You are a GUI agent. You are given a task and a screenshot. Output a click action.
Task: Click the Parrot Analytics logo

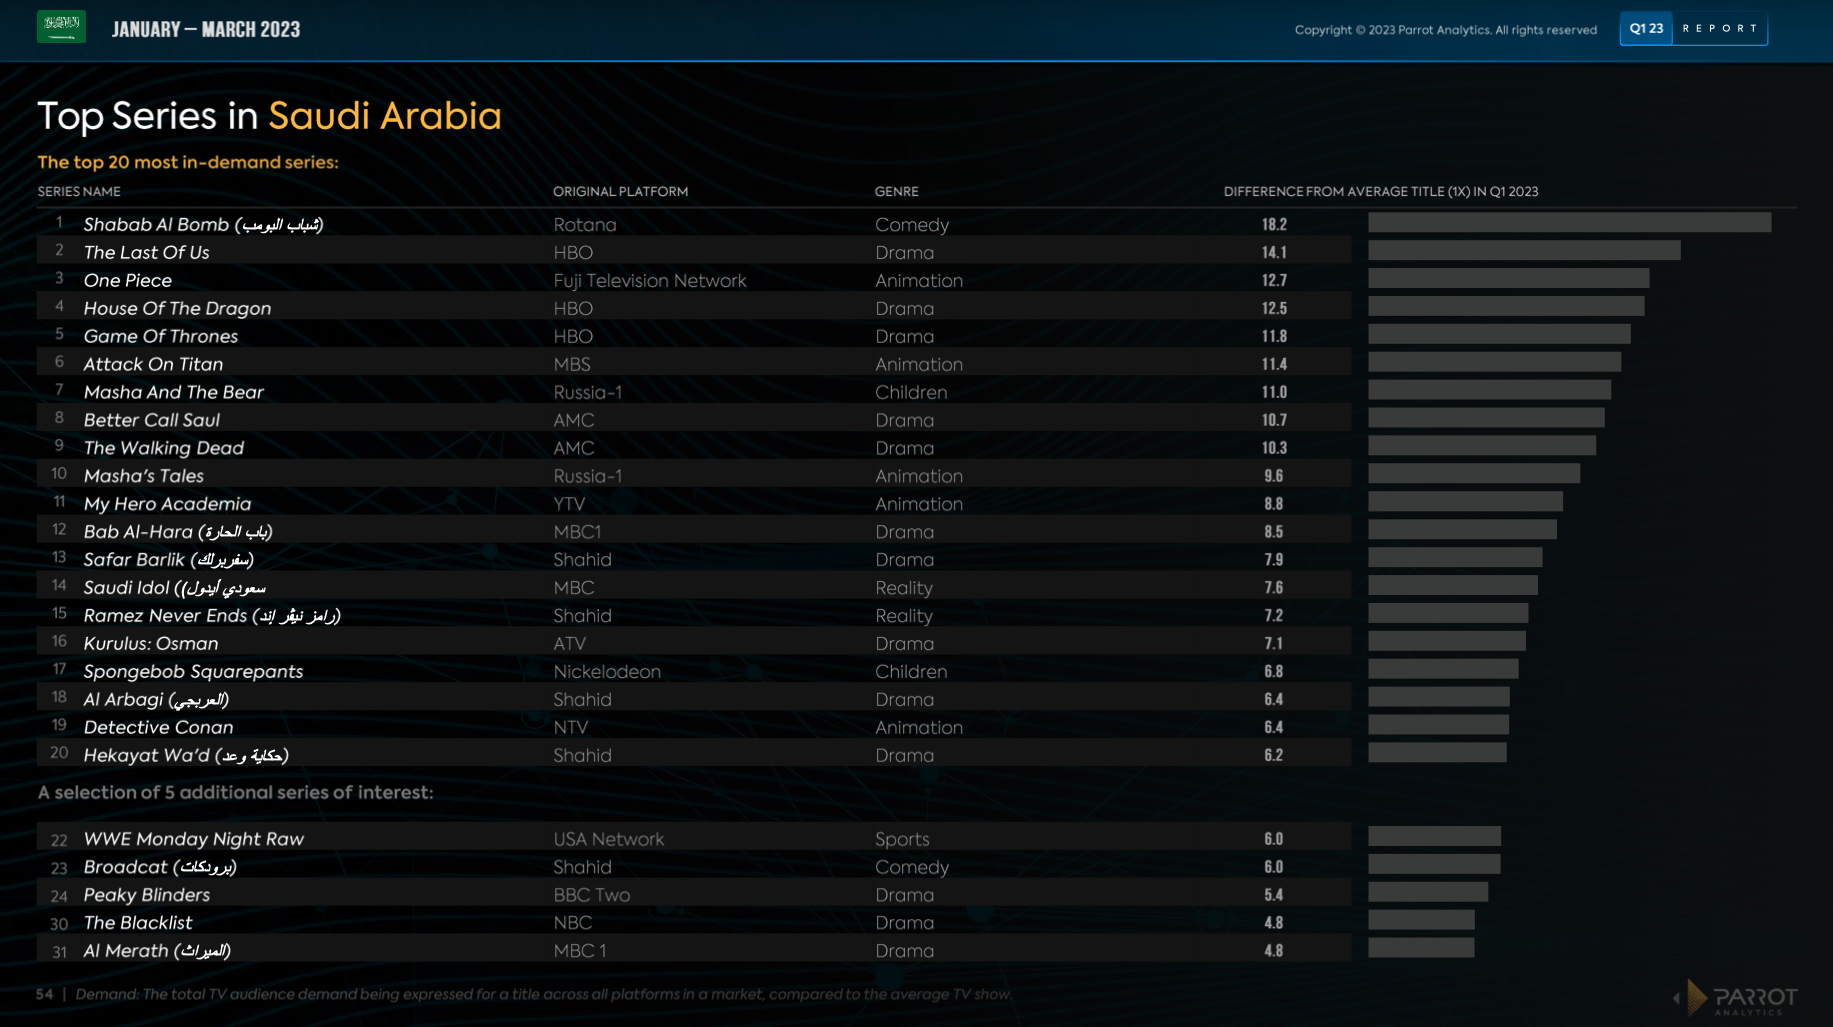1739,998
